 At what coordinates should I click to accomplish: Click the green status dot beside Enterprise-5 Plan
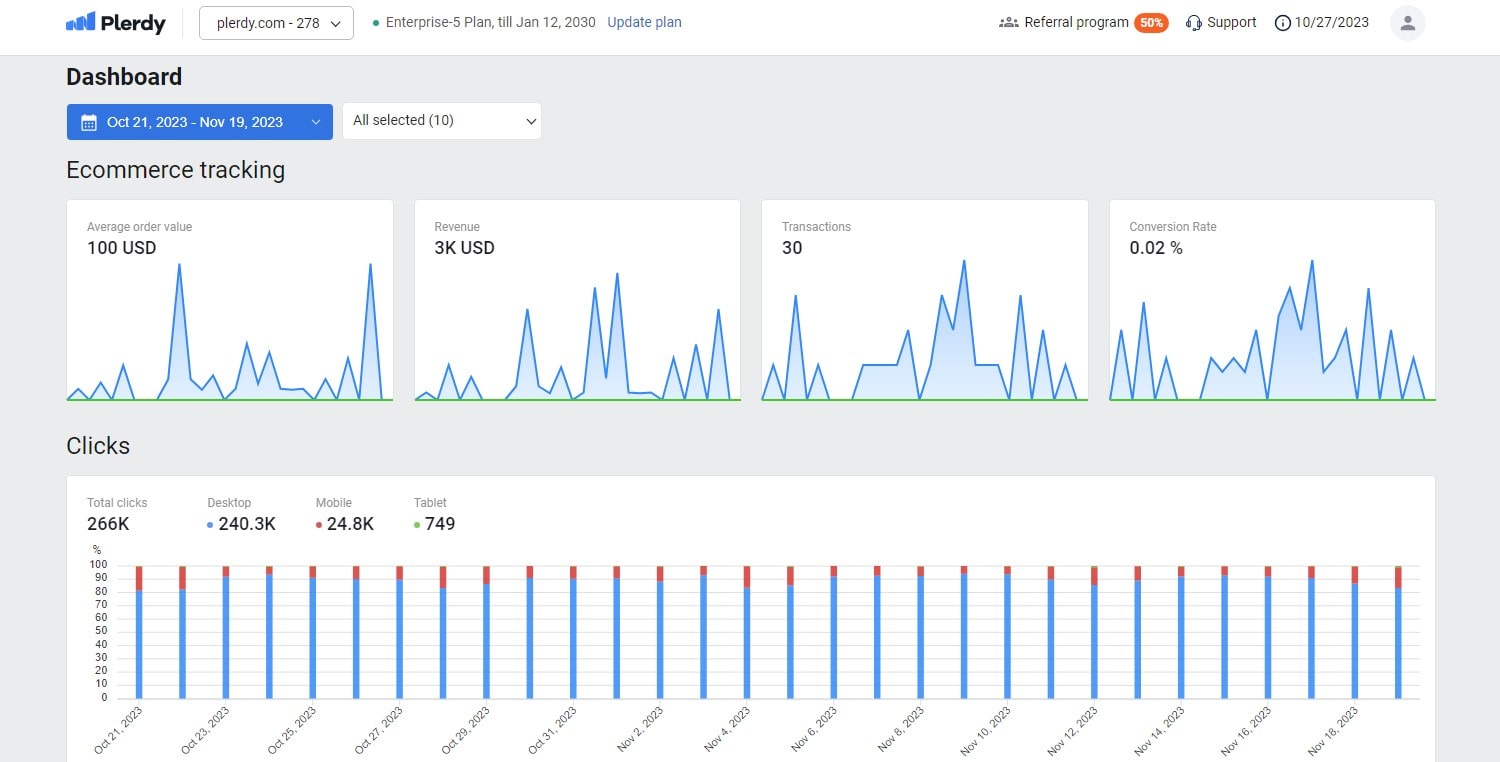pyautogui.click(x=374, y=20)
